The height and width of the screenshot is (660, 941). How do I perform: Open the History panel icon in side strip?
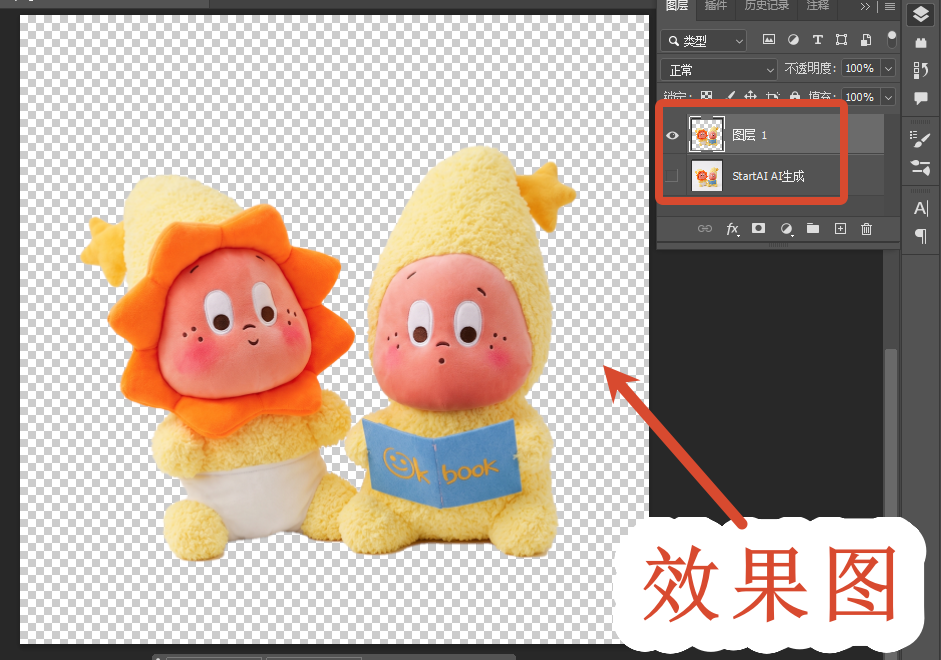pyautogui.click(x=921, y=70)
